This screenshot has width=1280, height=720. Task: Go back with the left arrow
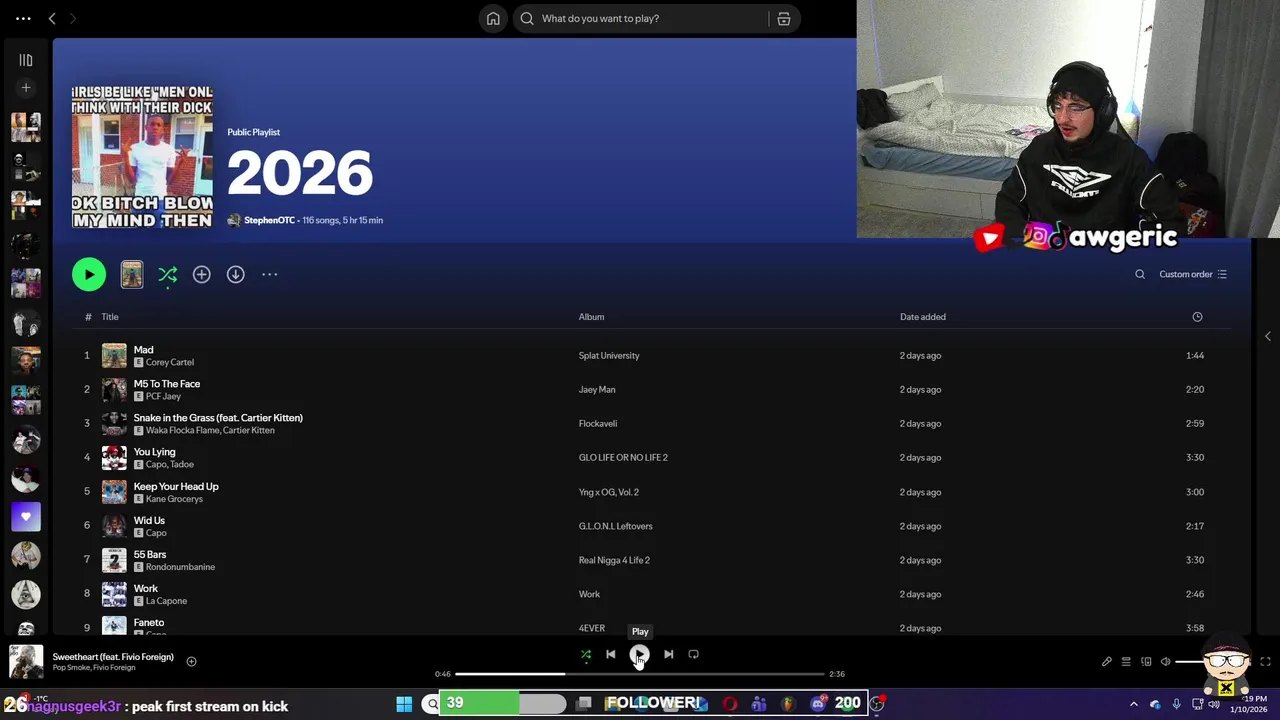click(x=52, y=18)
